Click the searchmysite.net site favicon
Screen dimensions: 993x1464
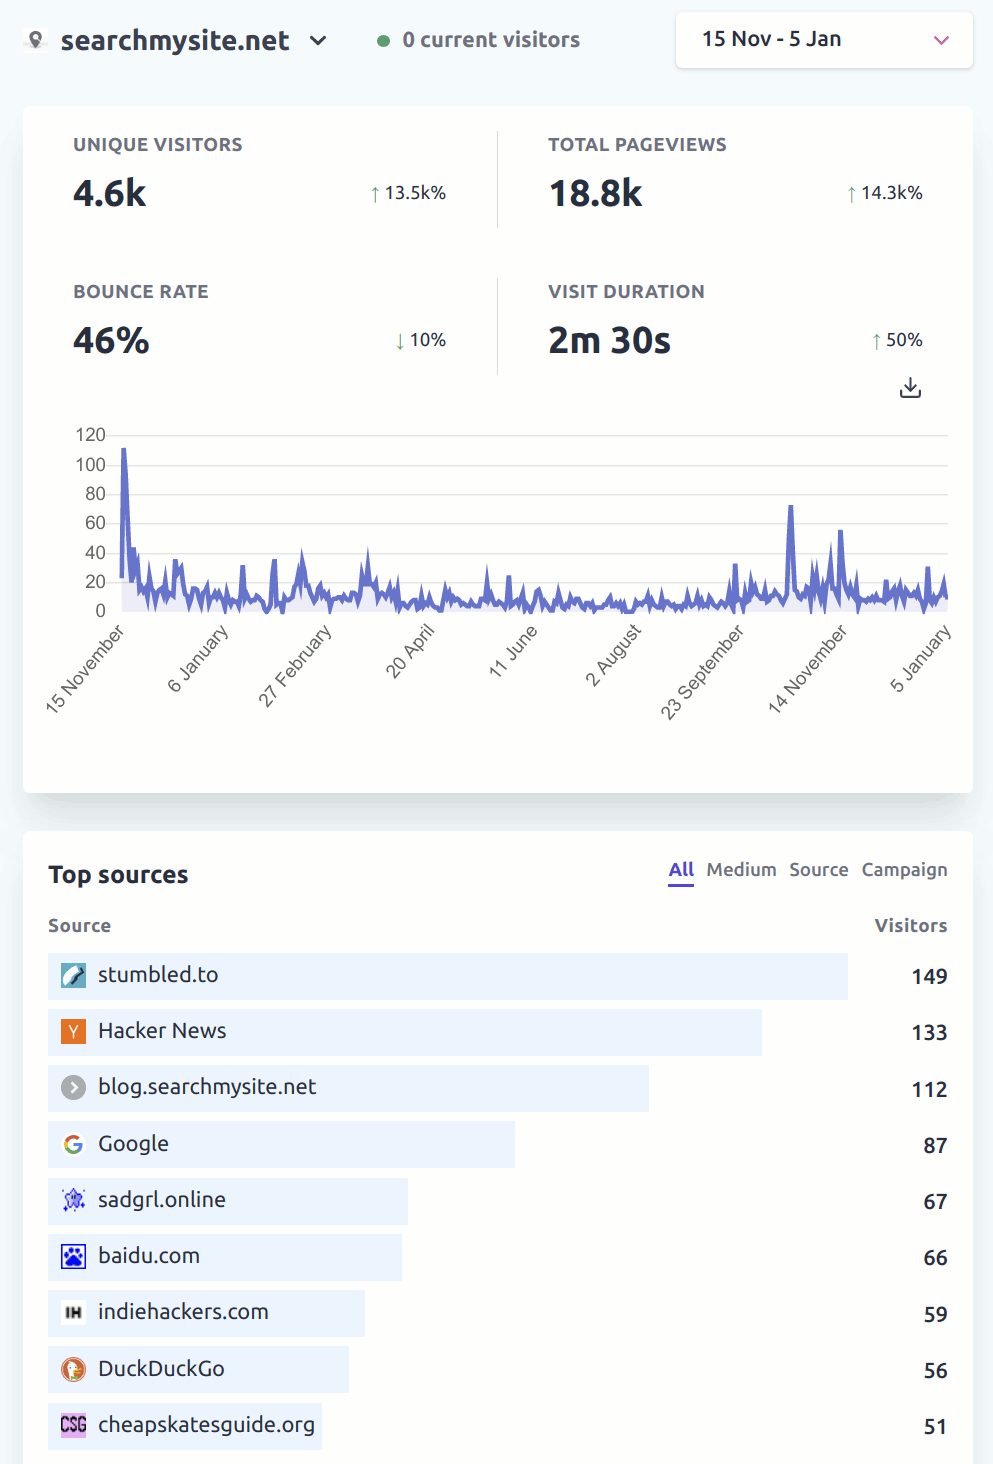(x=36, y=40)
